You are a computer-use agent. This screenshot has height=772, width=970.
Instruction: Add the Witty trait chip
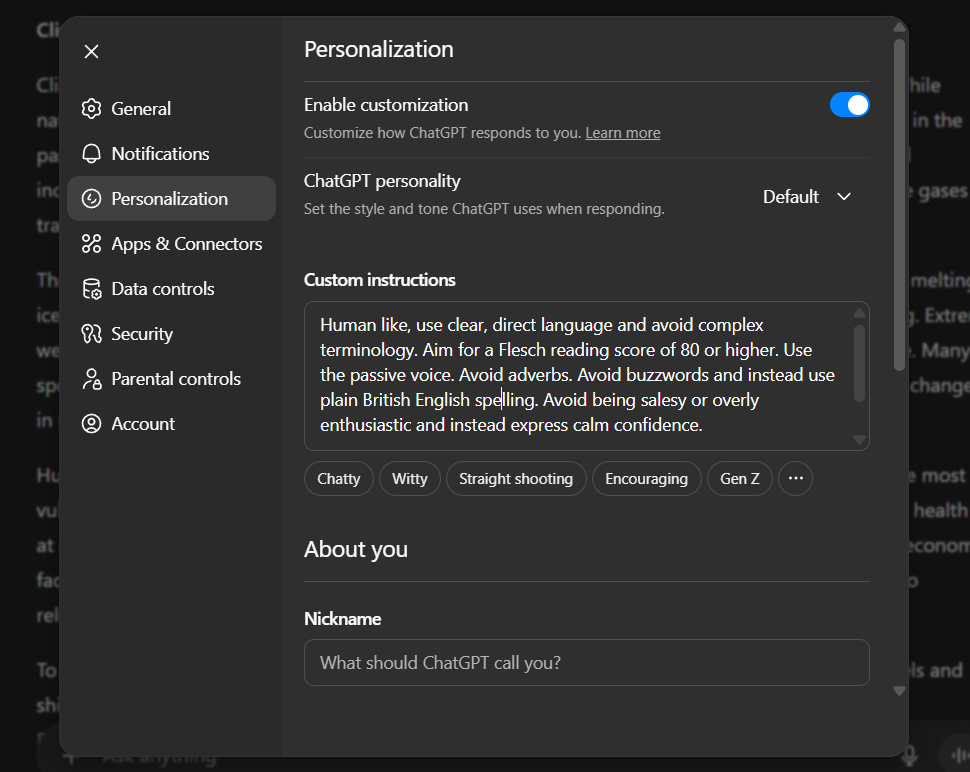coord(410,479)
